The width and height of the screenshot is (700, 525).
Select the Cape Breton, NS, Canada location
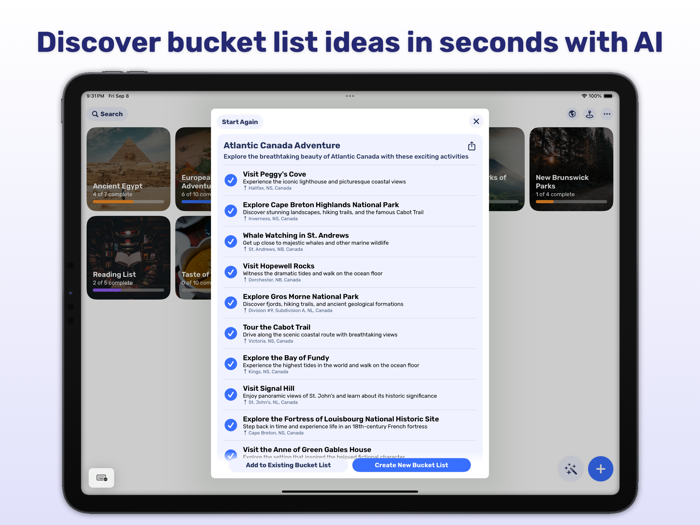[273, 433]
